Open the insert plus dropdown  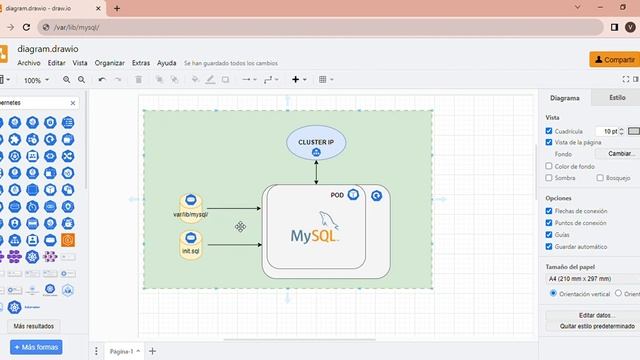point(299,80)
